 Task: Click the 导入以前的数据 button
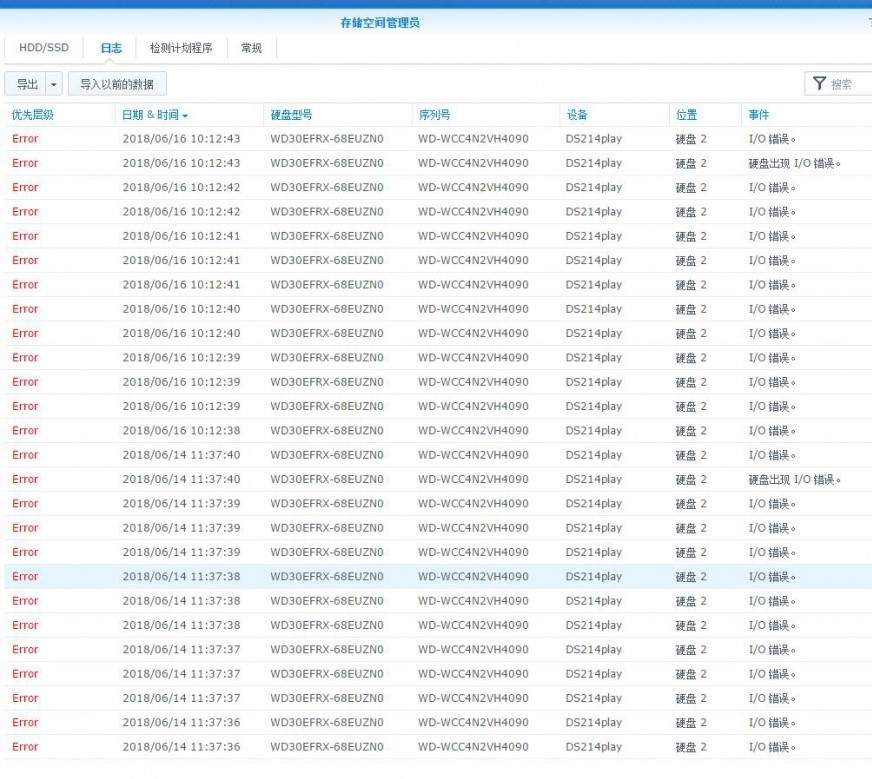(117, 84)
